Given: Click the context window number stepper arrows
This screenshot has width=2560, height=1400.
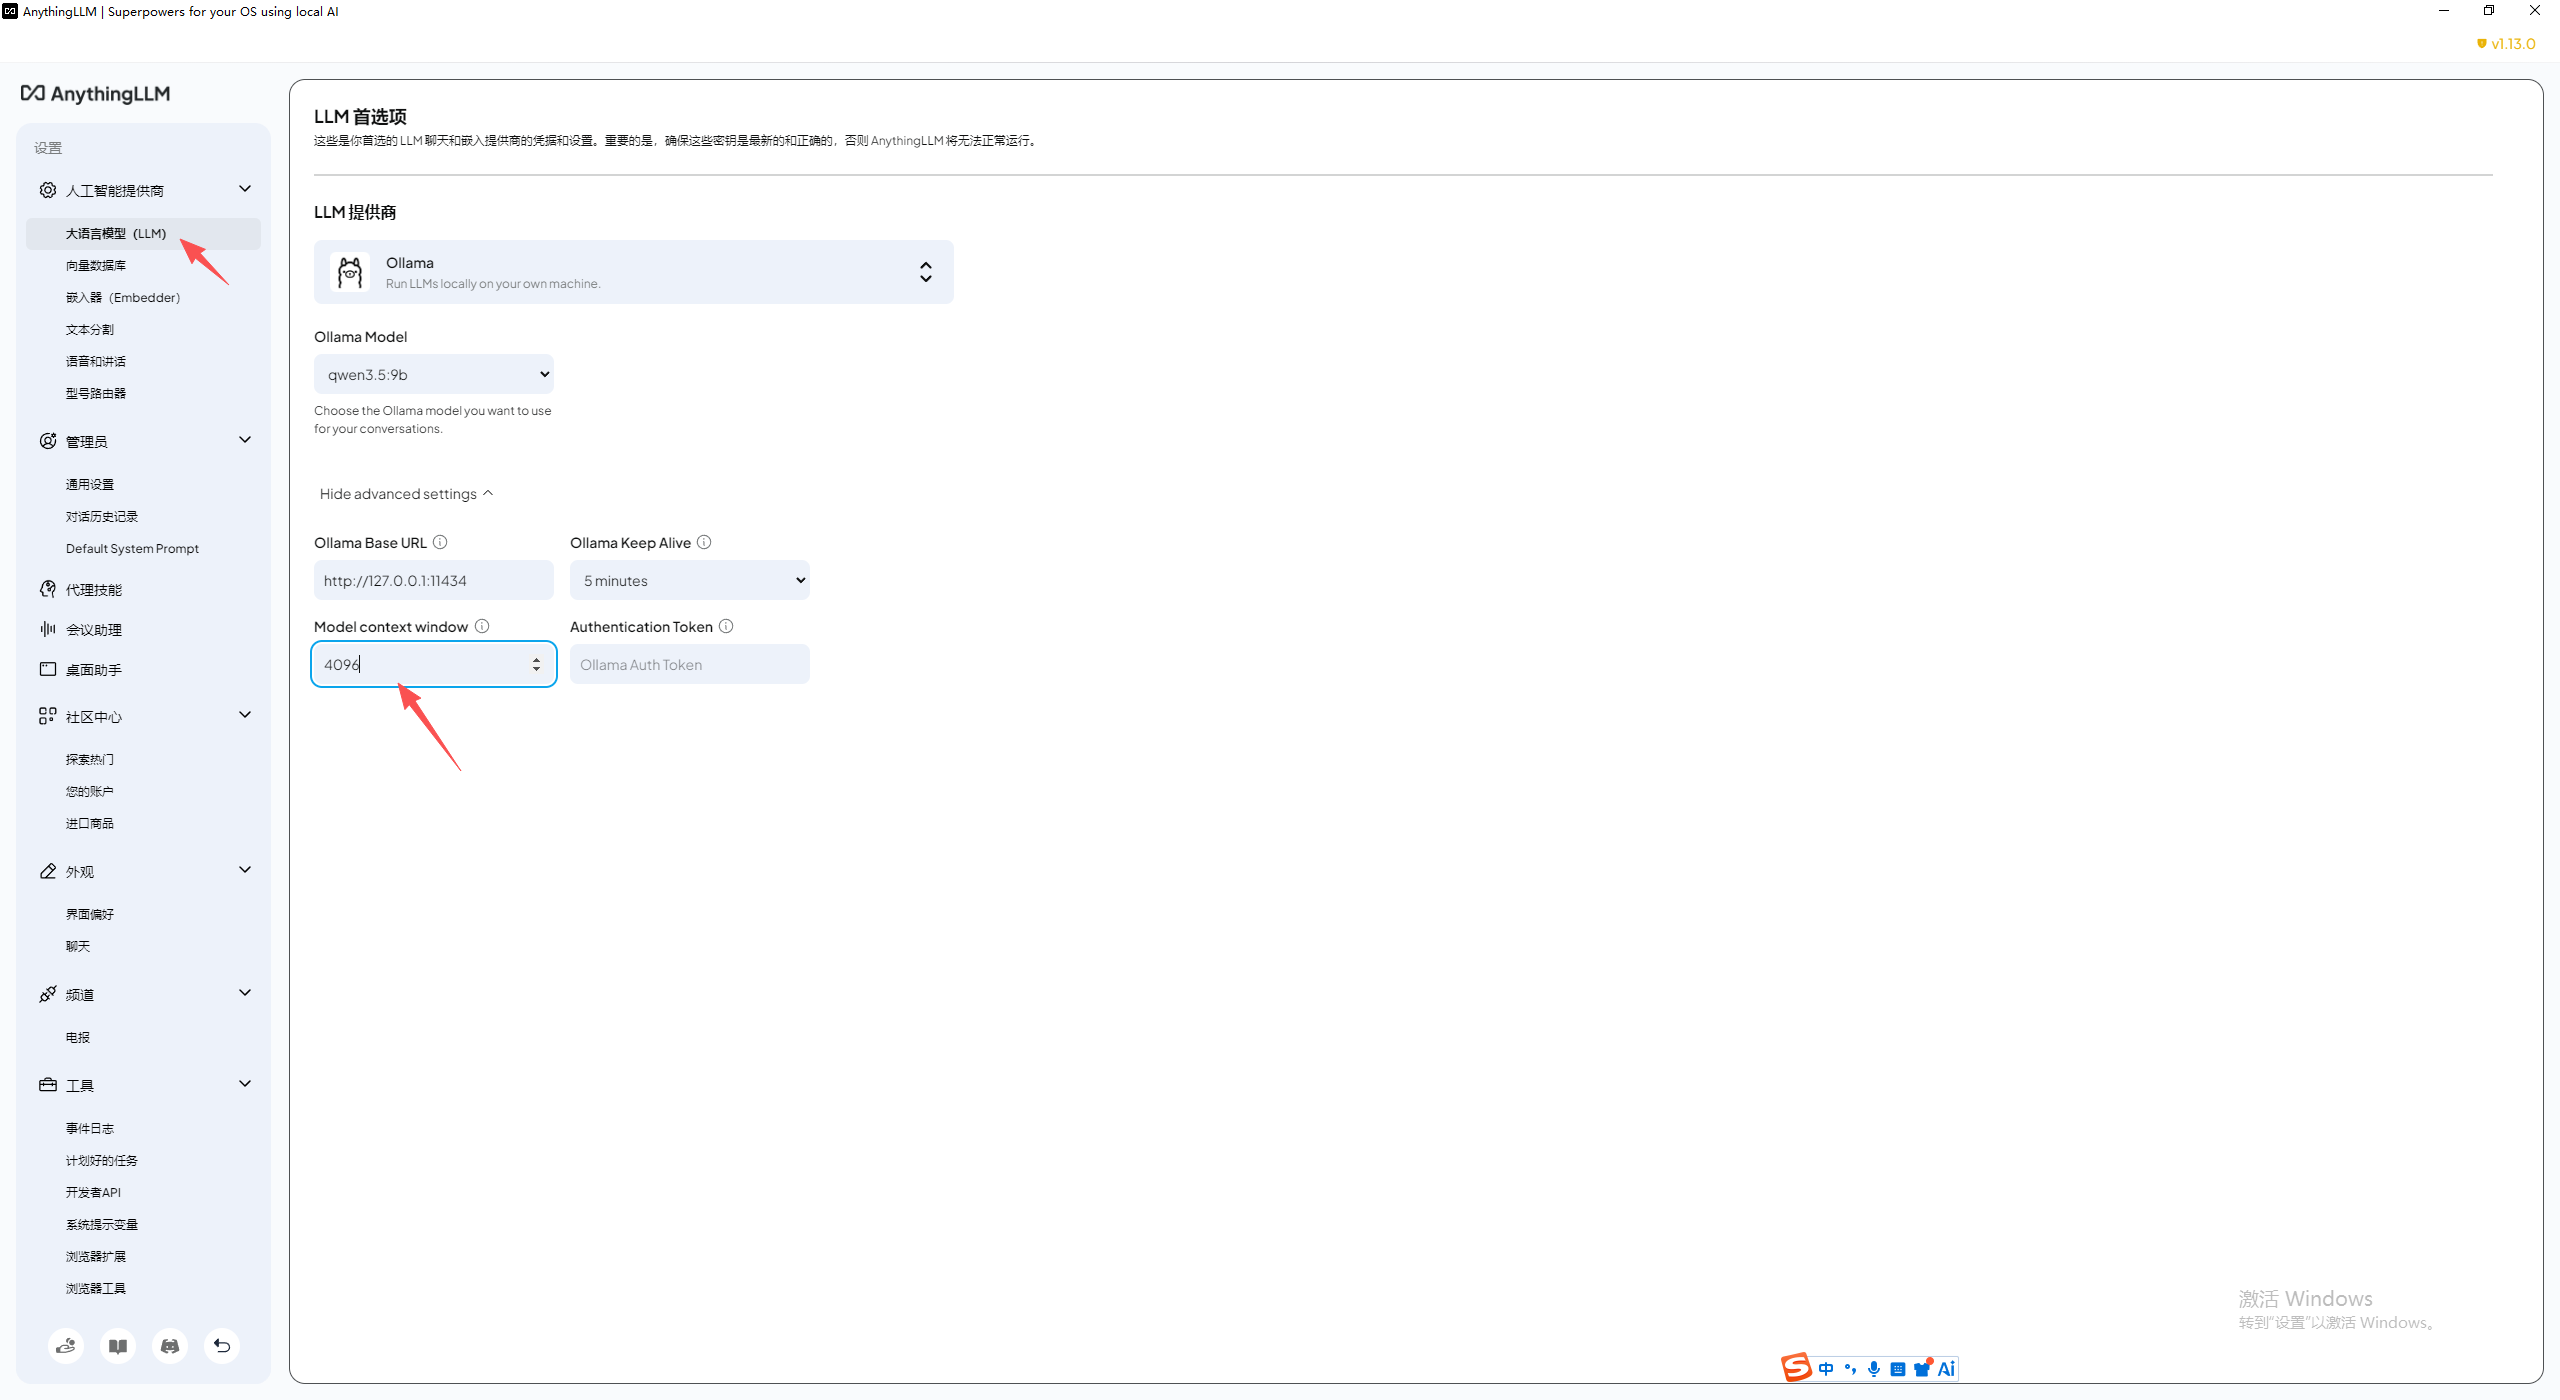Looking at the screenshot, I should (x=537, y=664).
